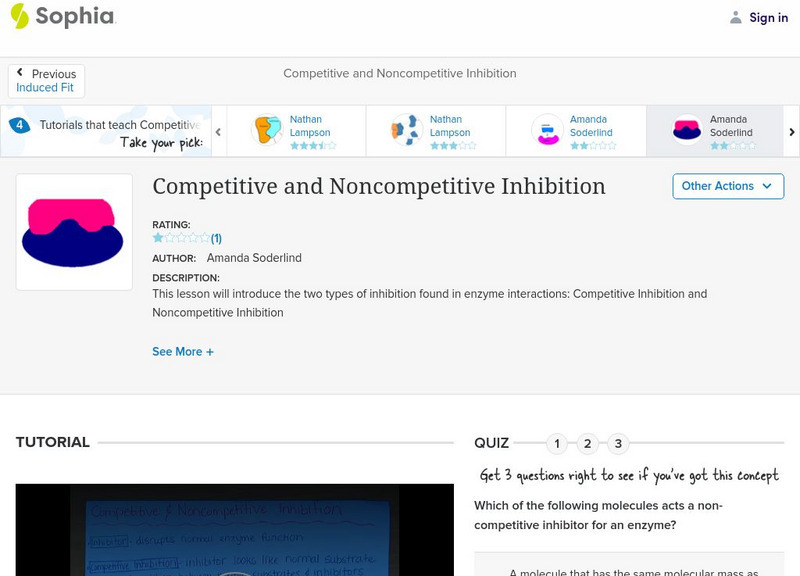The image size is (800, 576).
Task: Click the large pink and navy tutorial image
Action: point(74,232)
